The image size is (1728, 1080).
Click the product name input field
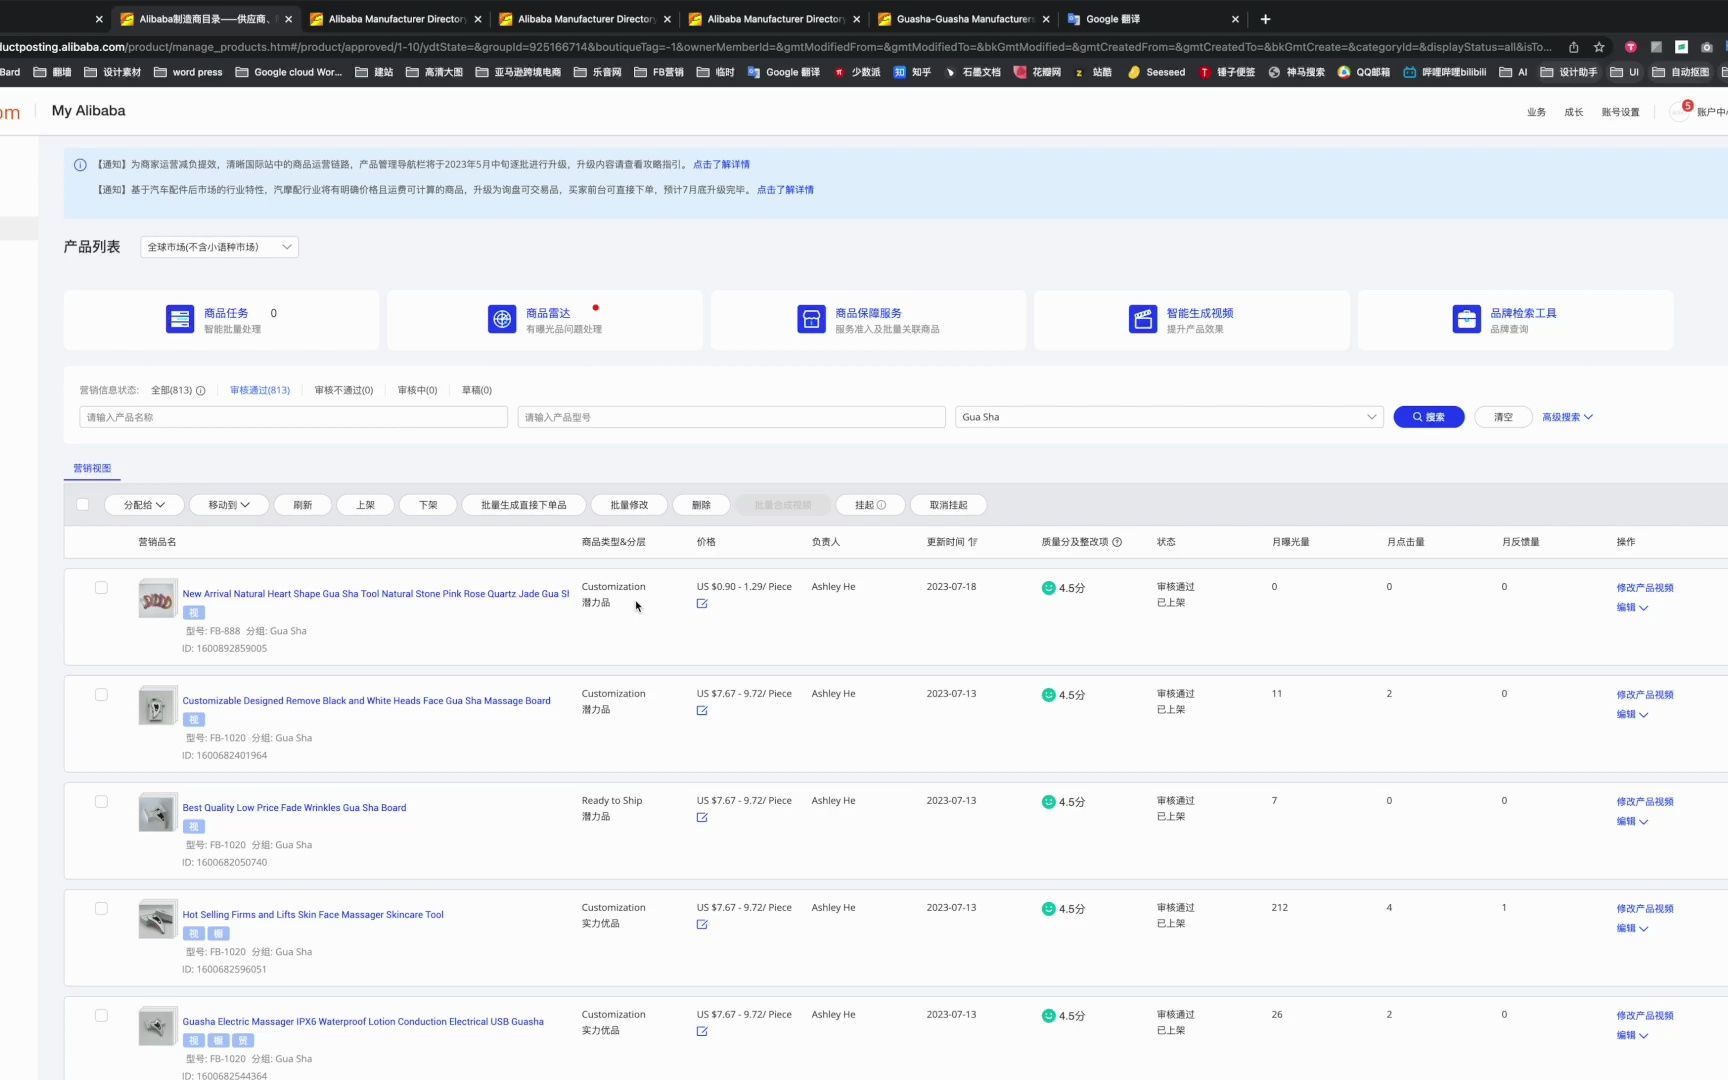294,417
